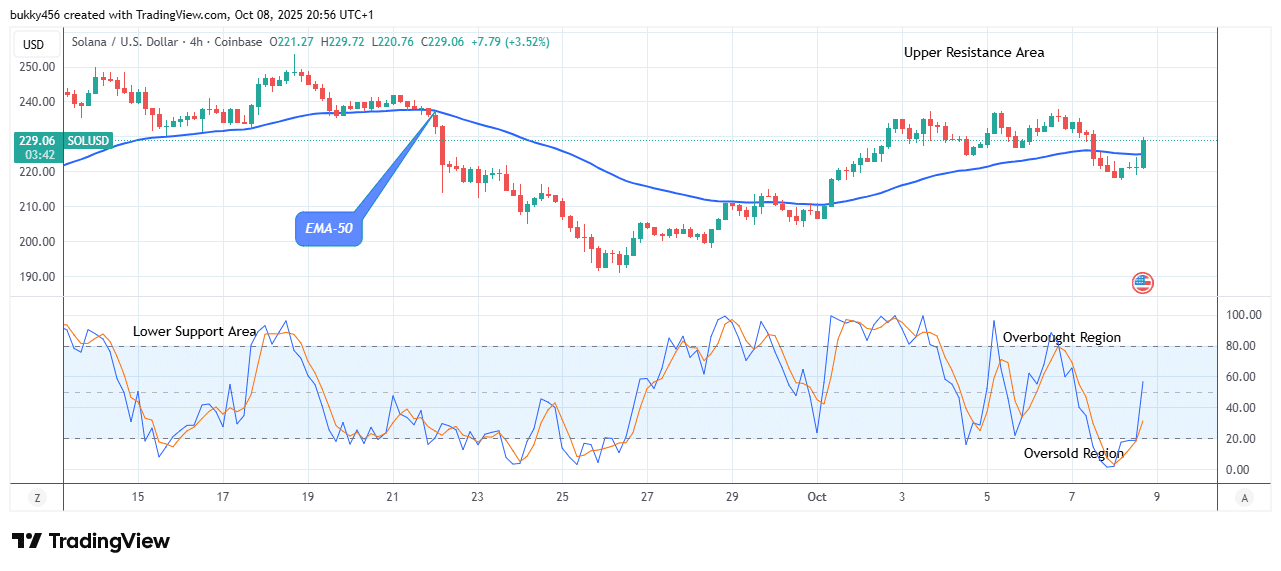Click the 250.00 price axis label
This screenshot has width=1281, height=571.
[x=35, y=67]
